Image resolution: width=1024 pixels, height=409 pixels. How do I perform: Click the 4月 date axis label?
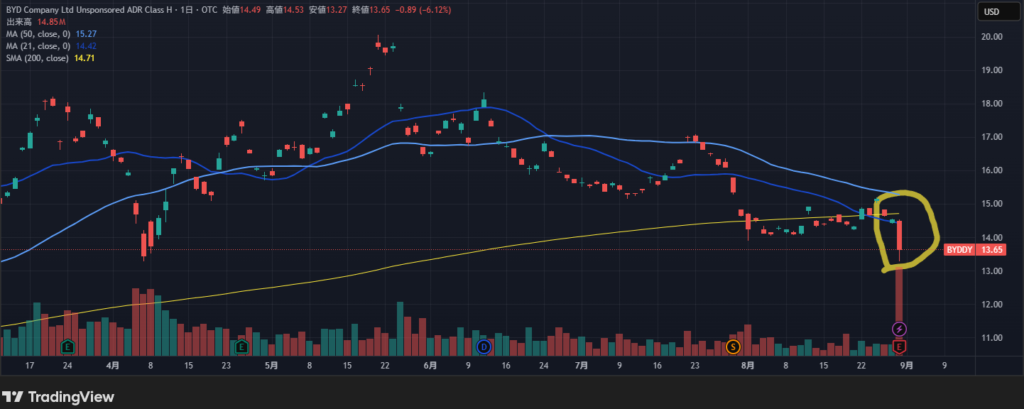pyautogui.click(x=113, y=366)
